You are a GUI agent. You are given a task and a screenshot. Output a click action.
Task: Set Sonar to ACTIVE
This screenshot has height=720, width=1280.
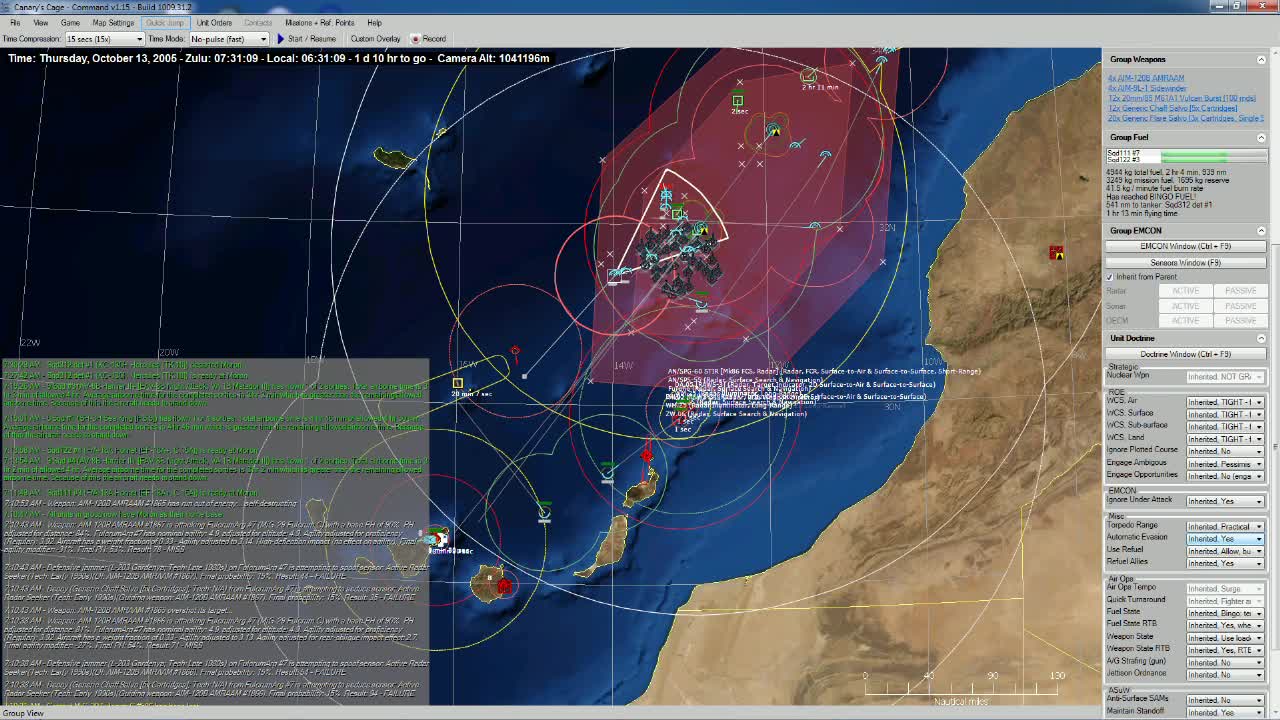[1185, 306]
